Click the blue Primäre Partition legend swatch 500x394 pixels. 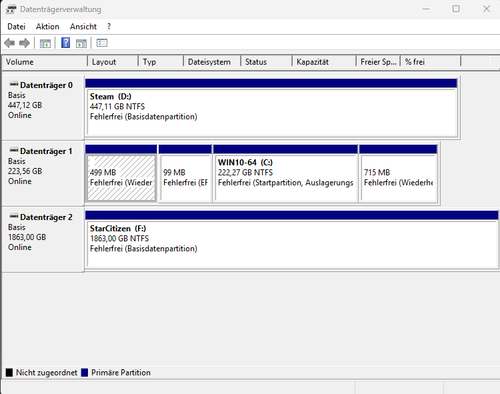point(85,373)
